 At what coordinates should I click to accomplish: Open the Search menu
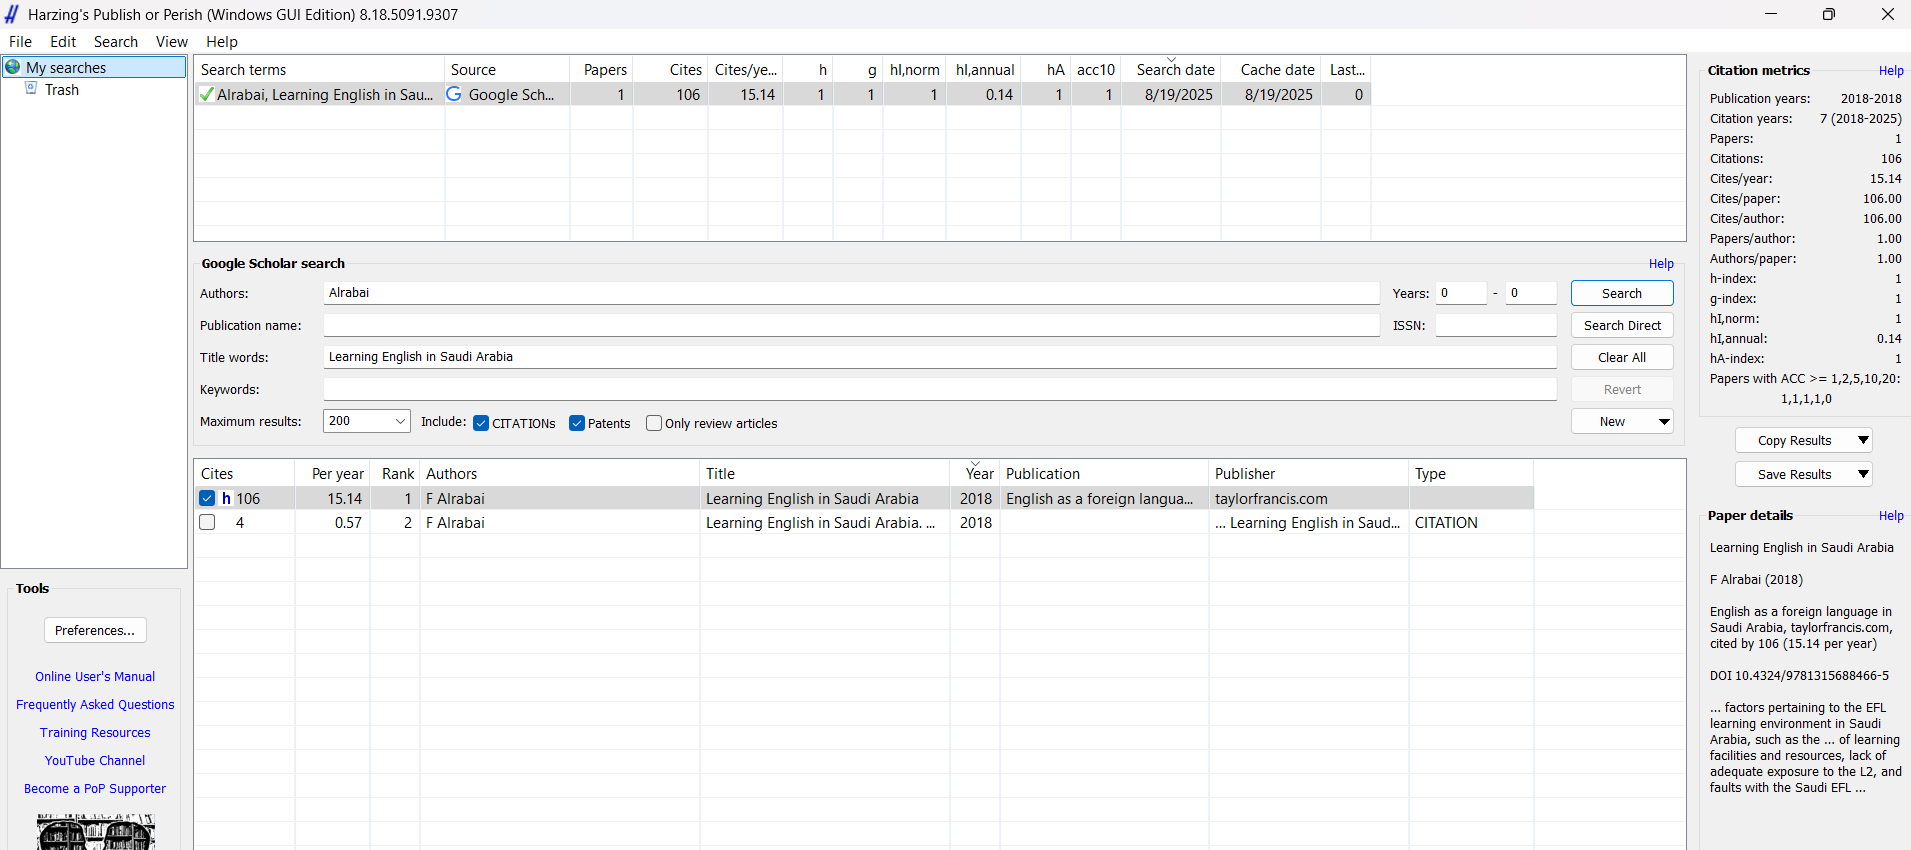pyautogui.click(x=116, y=42)
